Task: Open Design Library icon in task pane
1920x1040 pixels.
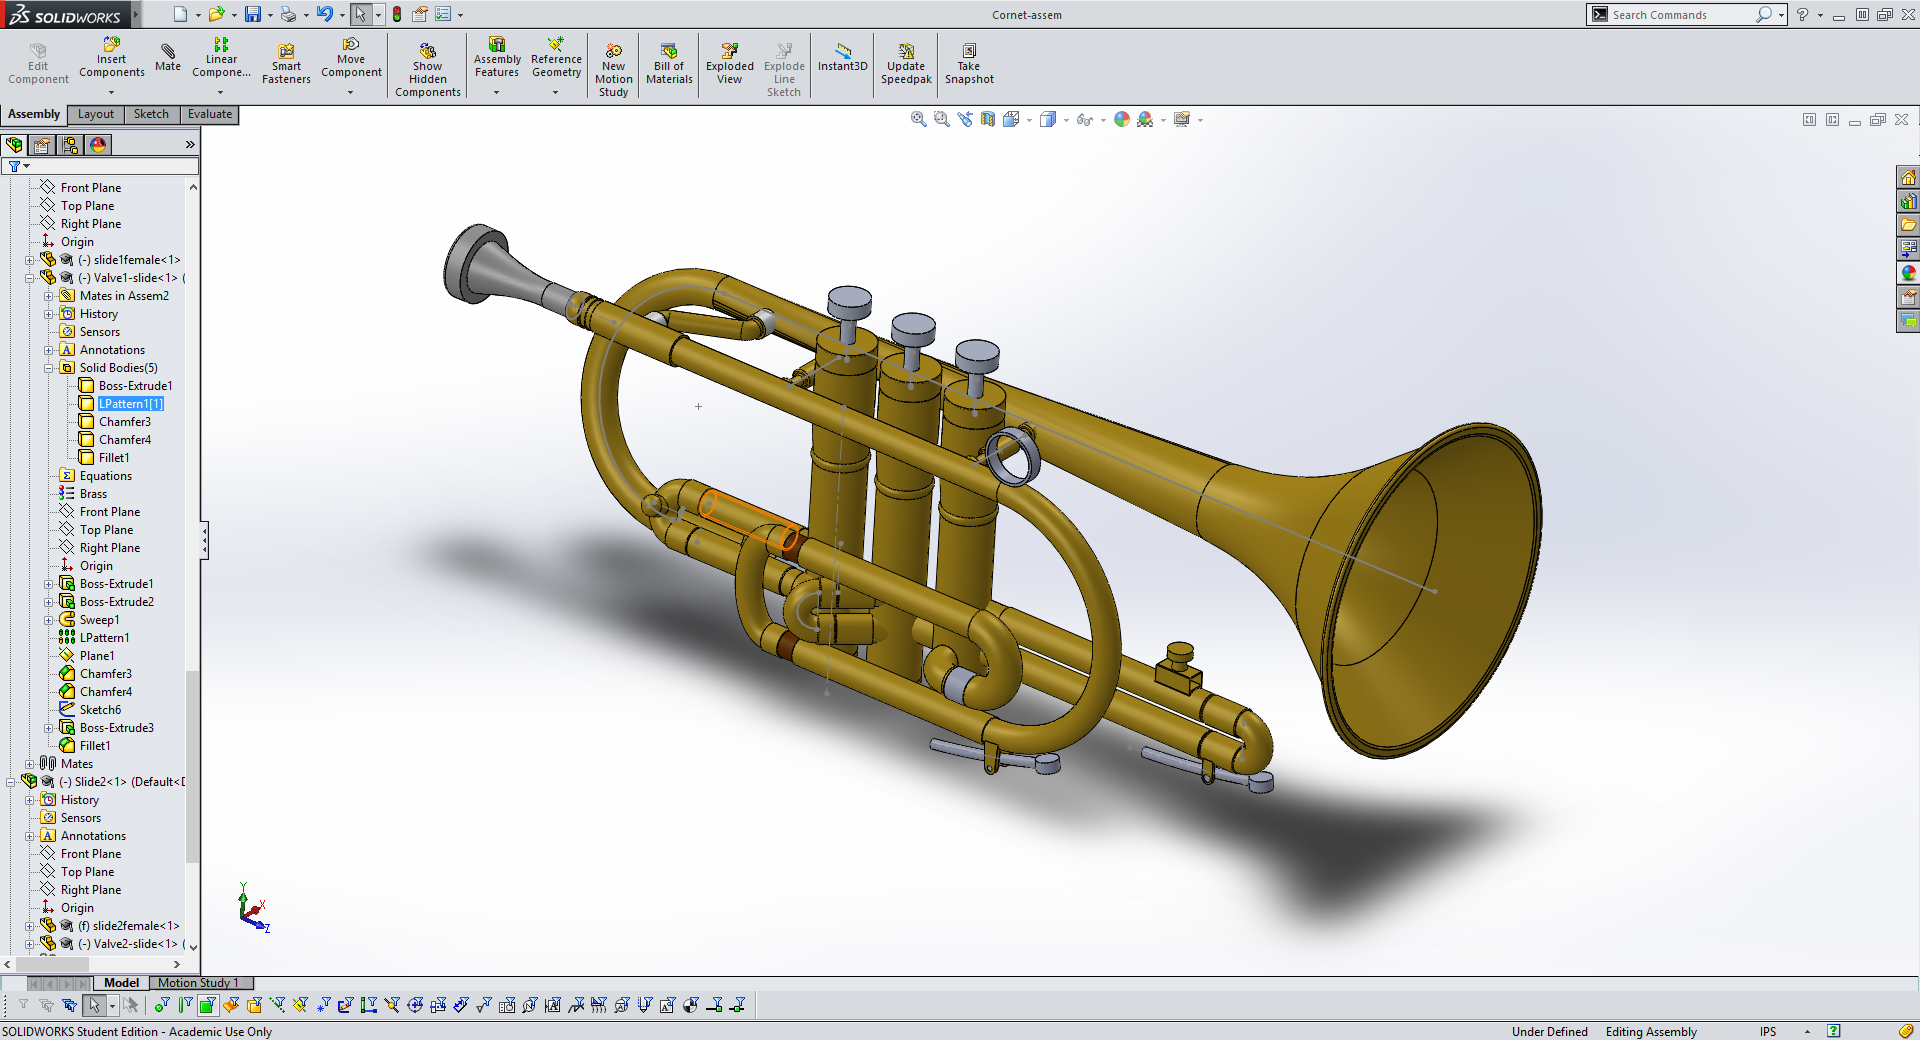Action: click(1908, 201)
